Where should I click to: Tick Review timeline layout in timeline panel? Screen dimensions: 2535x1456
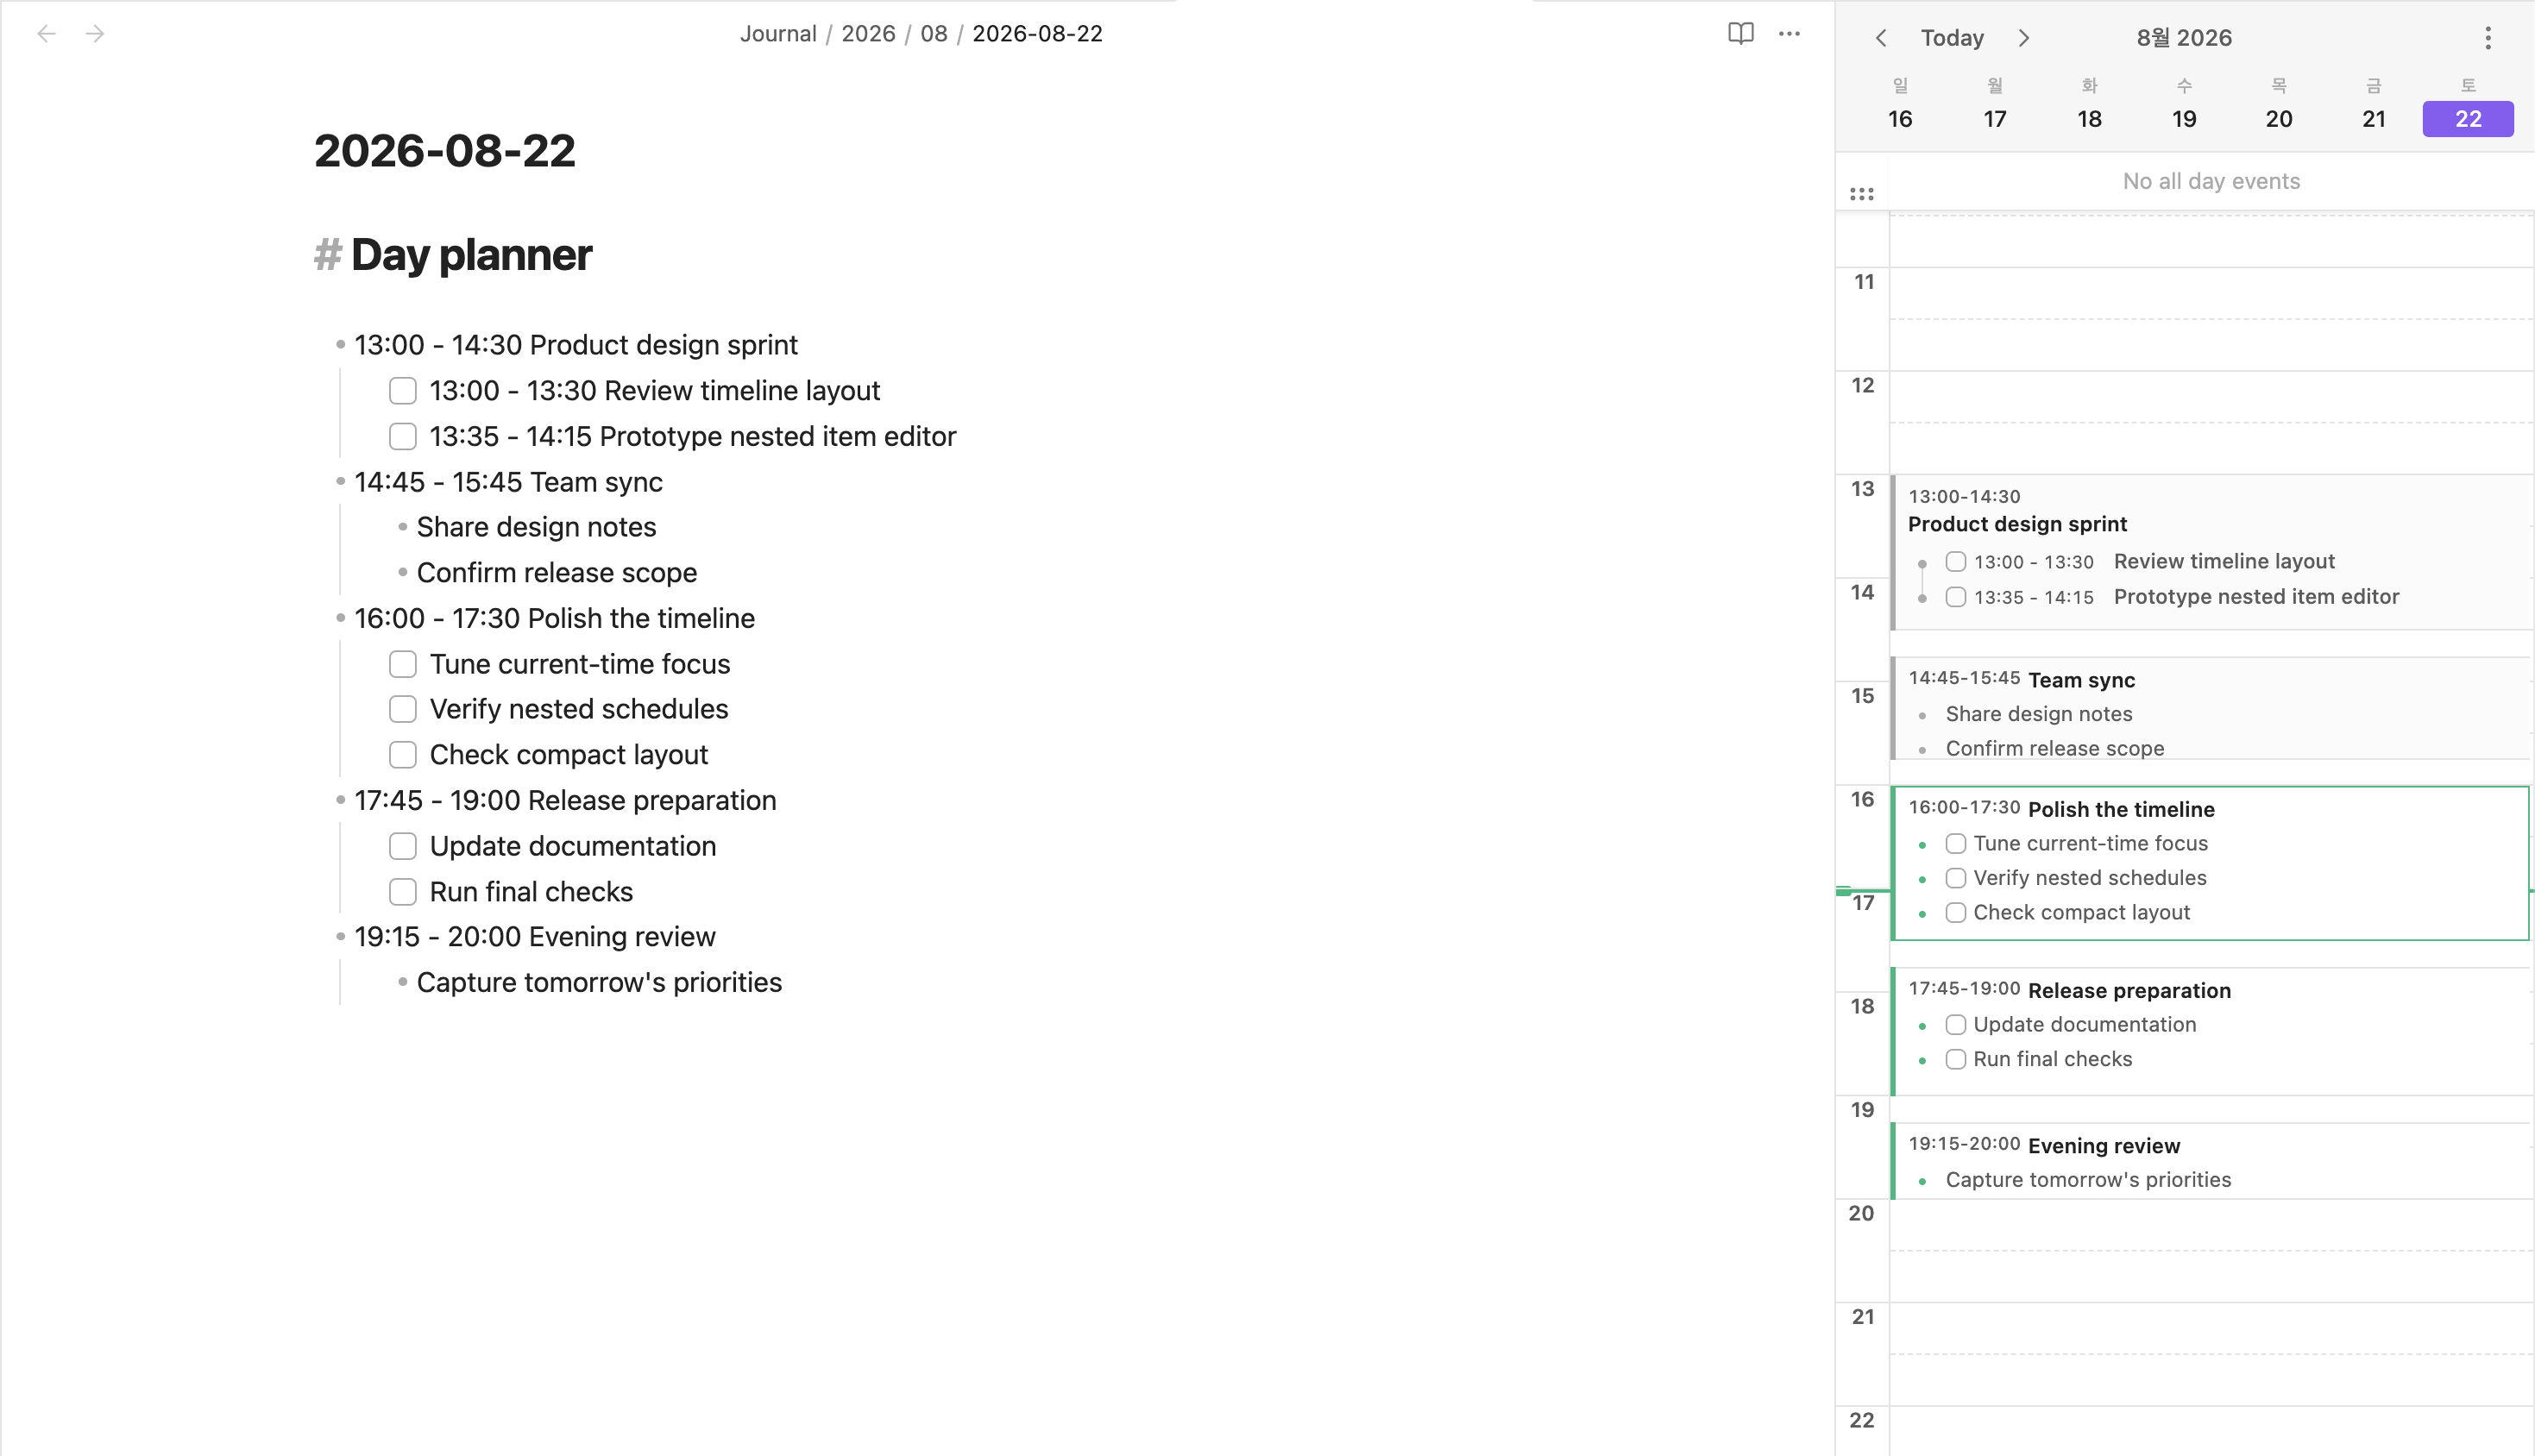click(1956, 562)
